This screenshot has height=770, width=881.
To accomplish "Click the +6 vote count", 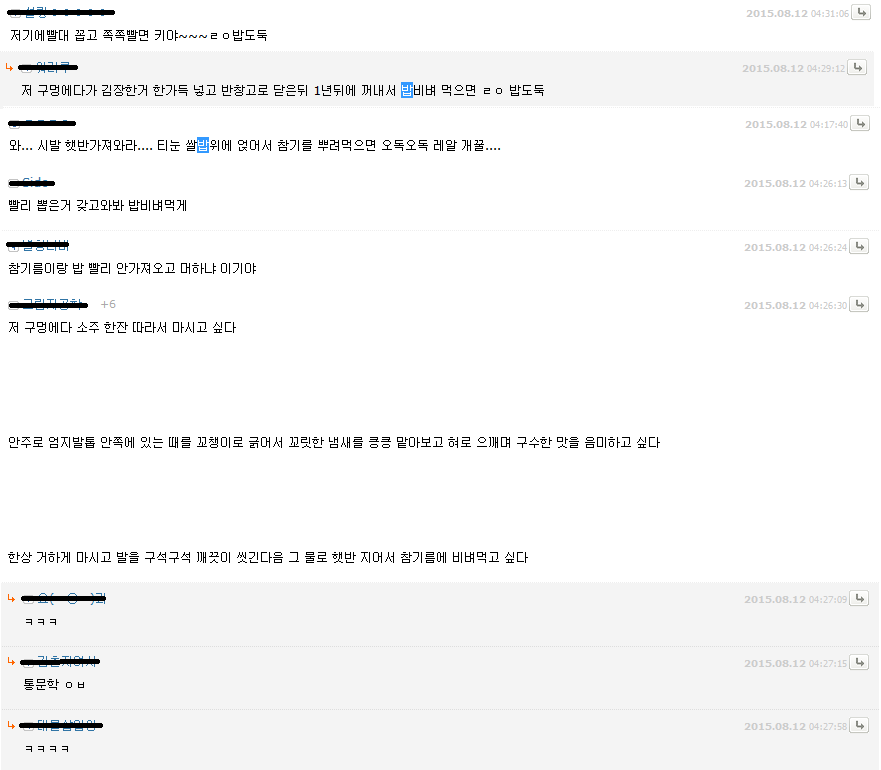I will click(108, 304).
